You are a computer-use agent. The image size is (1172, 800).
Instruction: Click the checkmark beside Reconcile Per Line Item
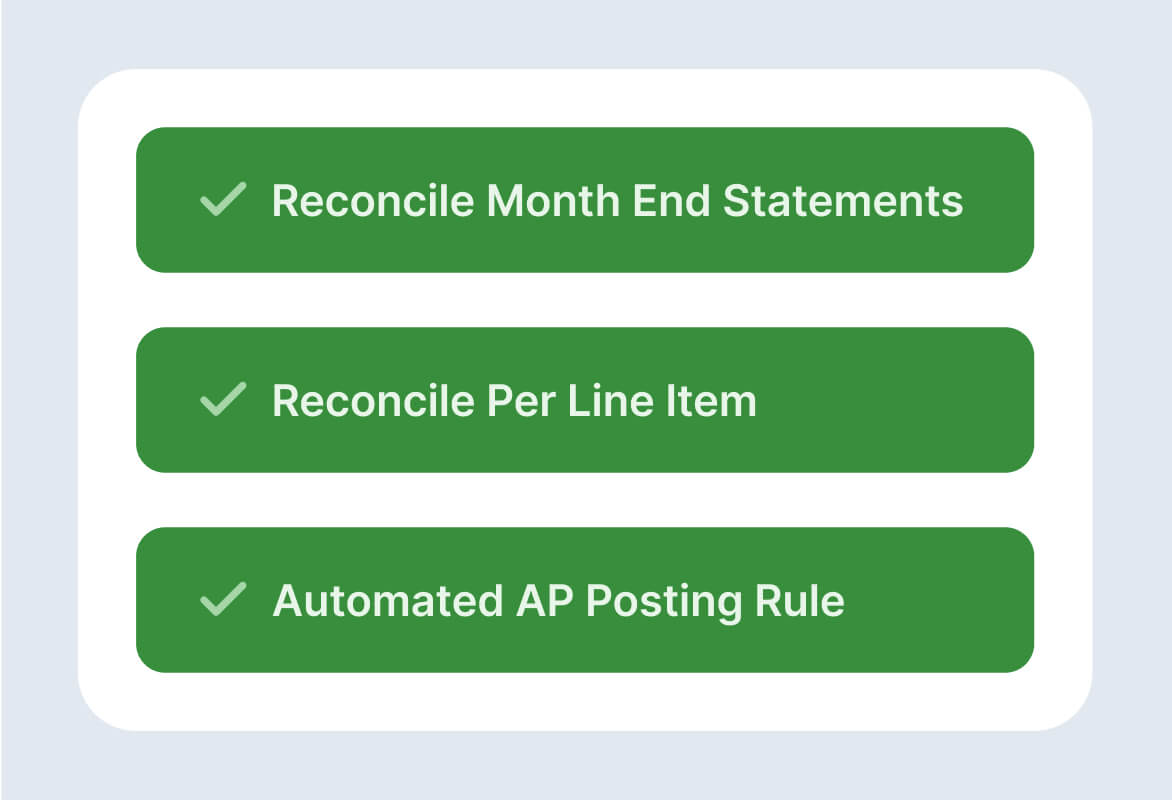click(223, 399)
